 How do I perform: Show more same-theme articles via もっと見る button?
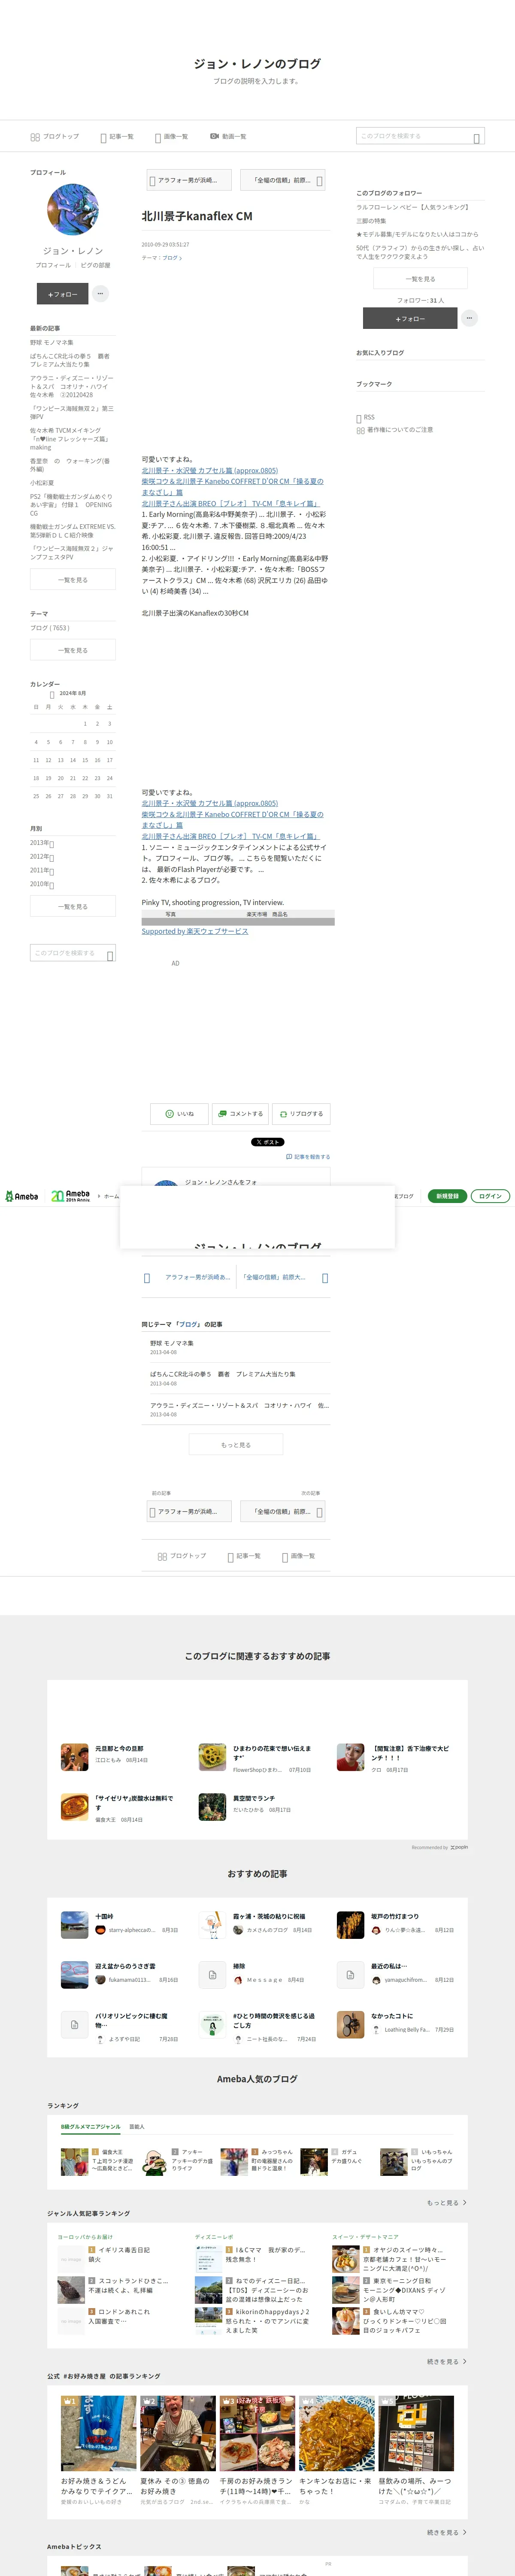pos(236,1444)
